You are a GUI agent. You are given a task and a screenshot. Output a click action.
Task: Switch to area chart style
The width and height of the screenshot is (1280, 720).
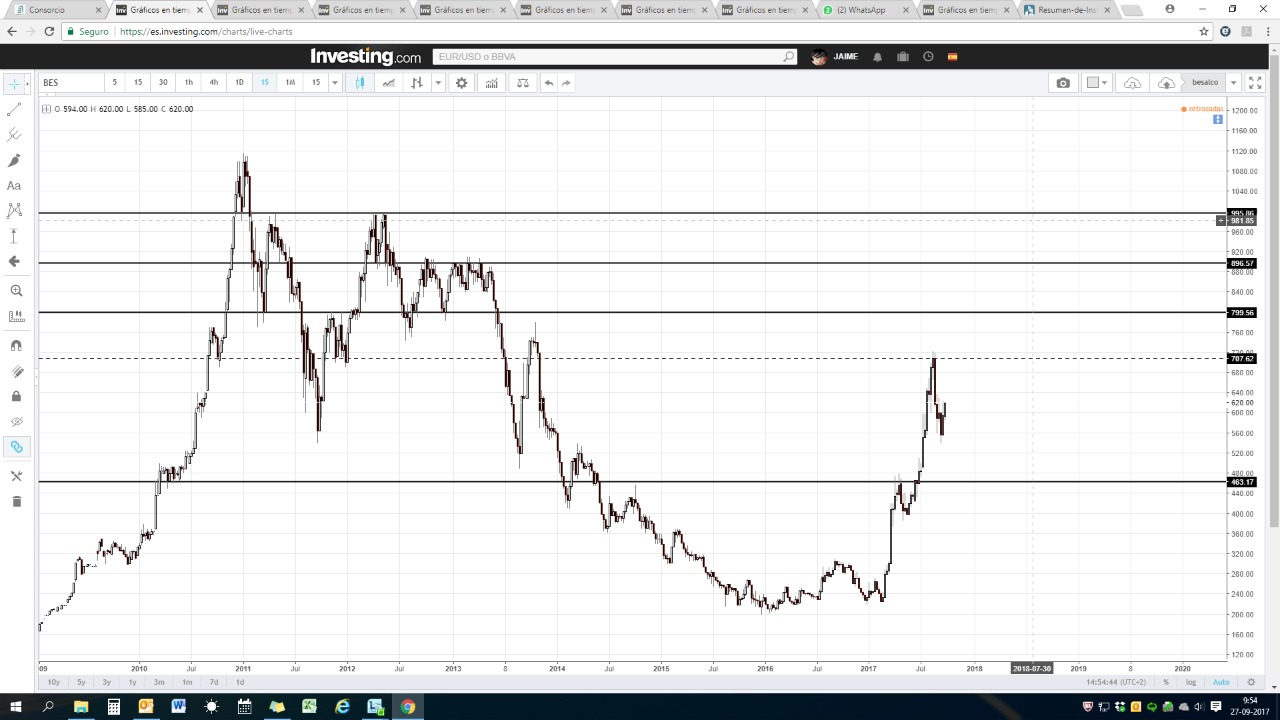(388, 83)
